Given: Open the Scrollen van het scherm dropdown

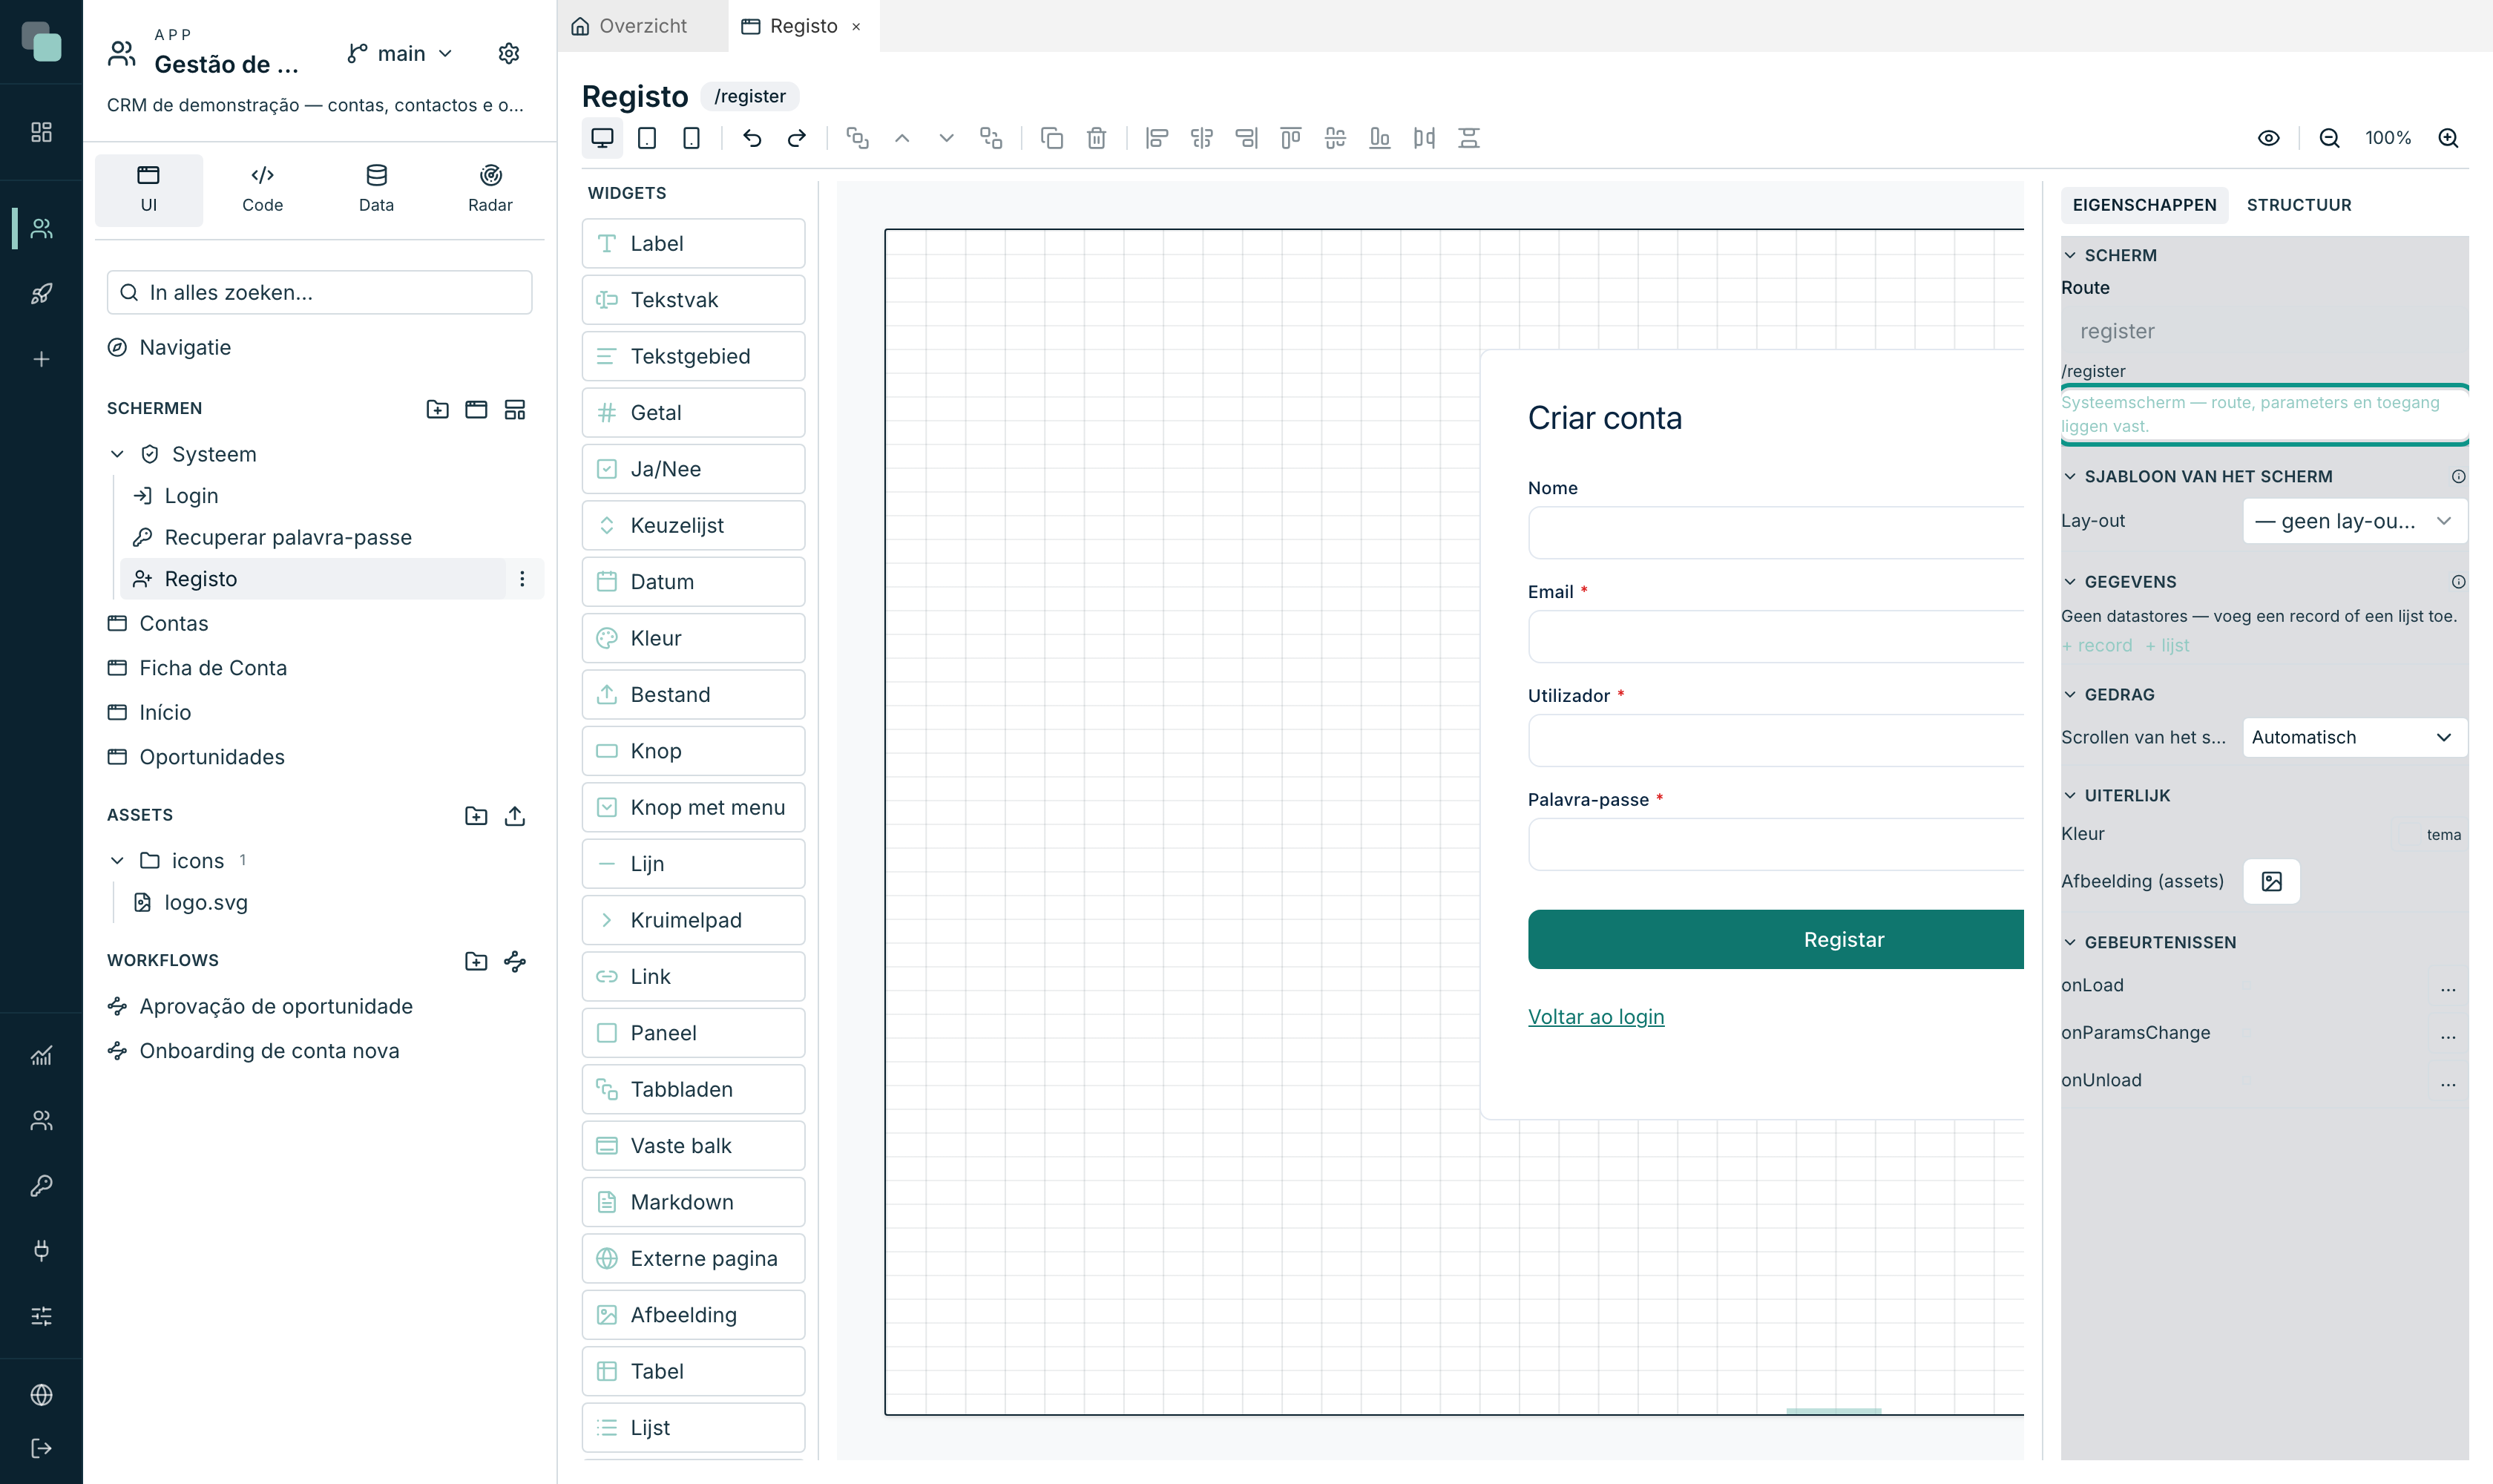Looking at the screenshot, I should pos(2354,737).
